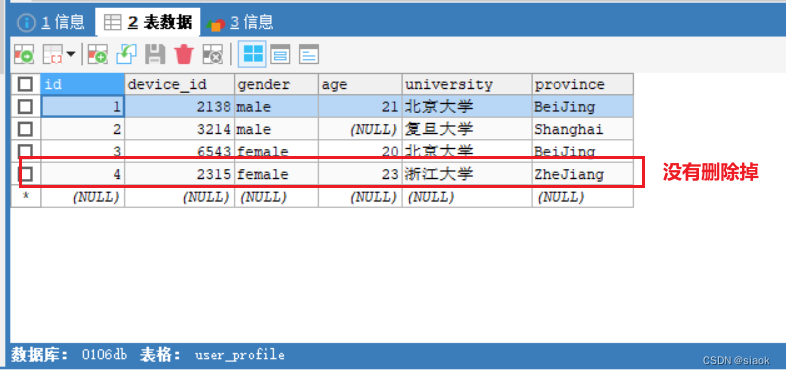Viewport: 786px width, 375px height.
Task: Click the asterisk new-row marker
Action: 25,197
